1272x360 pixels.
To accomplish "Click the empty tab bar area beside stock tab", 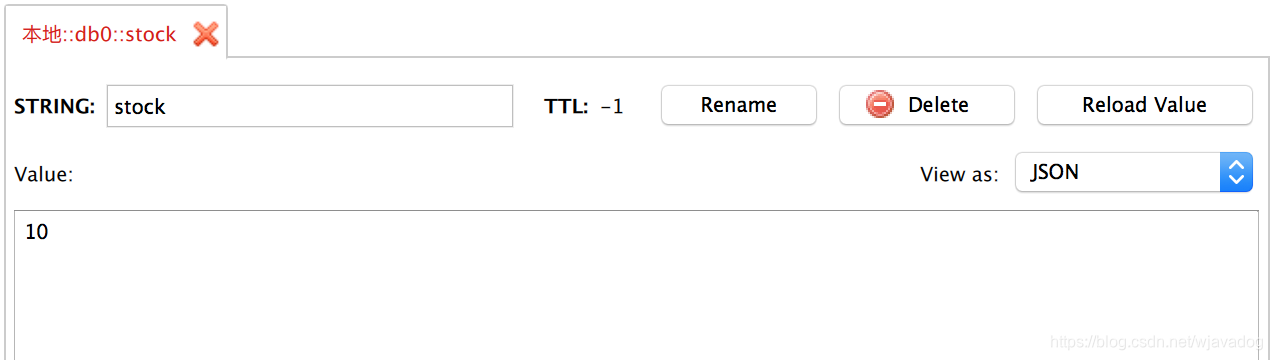I will tap(750, 30).
